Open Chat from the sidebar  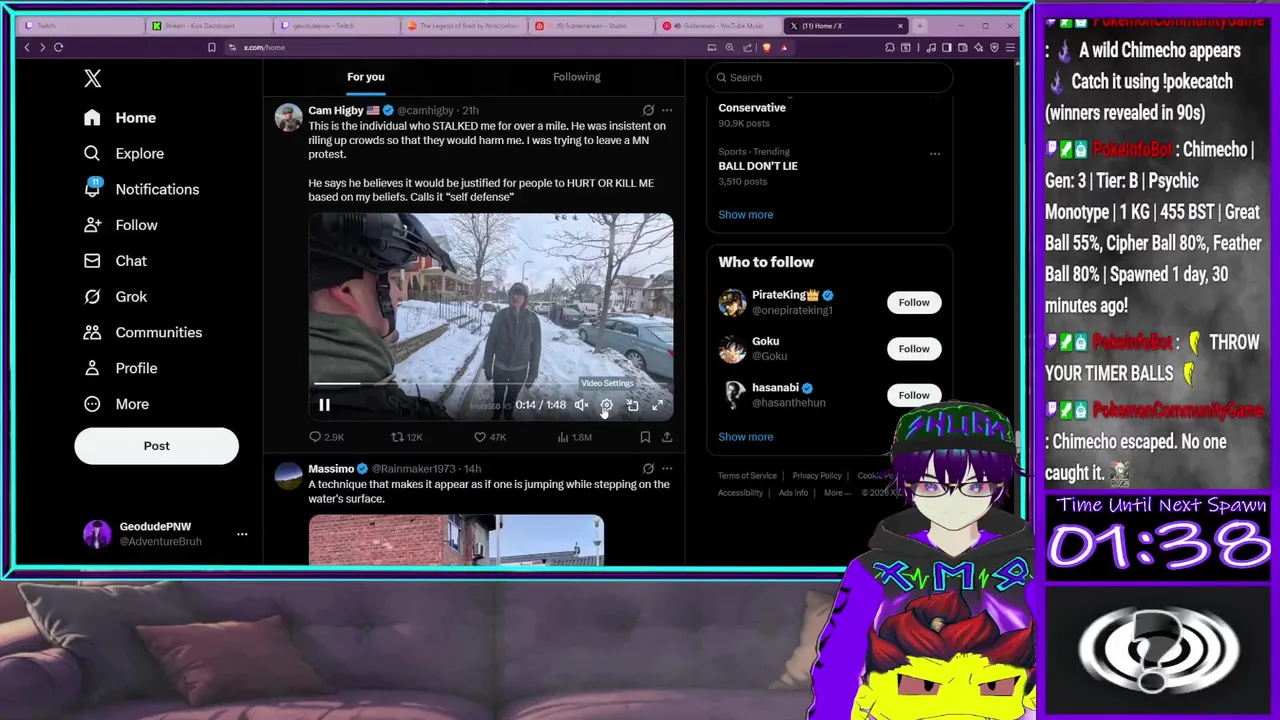(x=115, y=261)
